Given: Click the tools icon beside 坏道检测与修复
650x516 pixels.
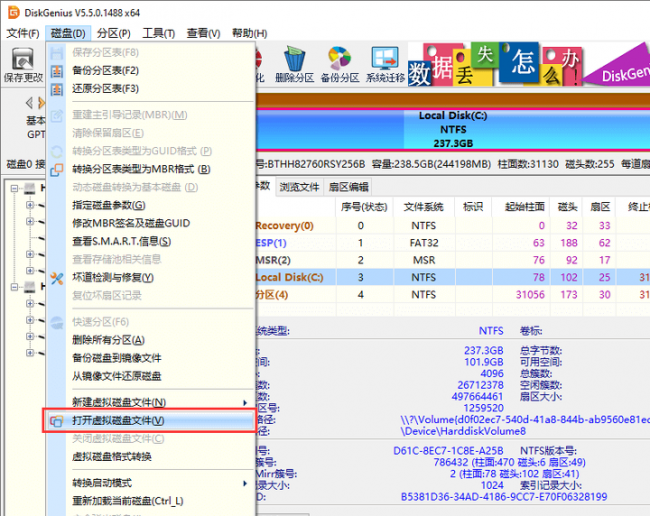Looking at the screenshot, I should [57, 278].
